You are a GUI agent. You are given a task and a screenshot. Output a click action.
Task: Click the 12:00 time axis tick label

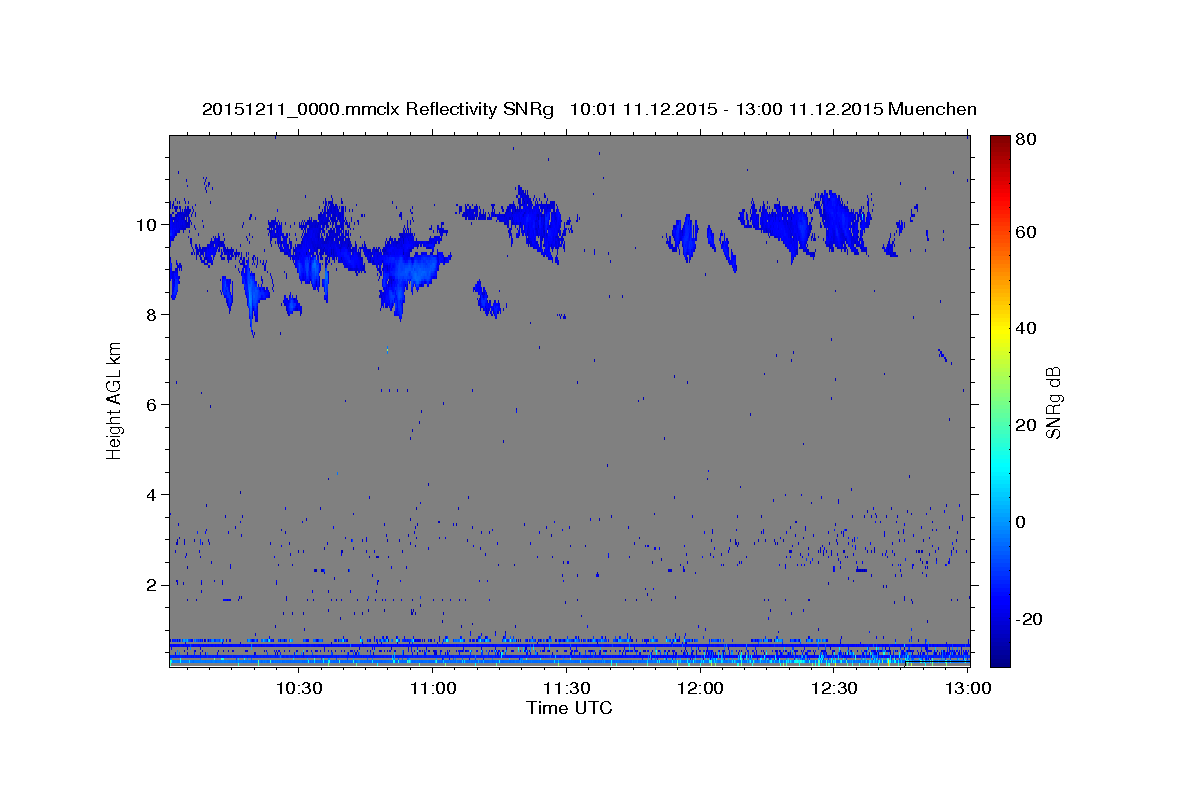[x=701, y=688]
